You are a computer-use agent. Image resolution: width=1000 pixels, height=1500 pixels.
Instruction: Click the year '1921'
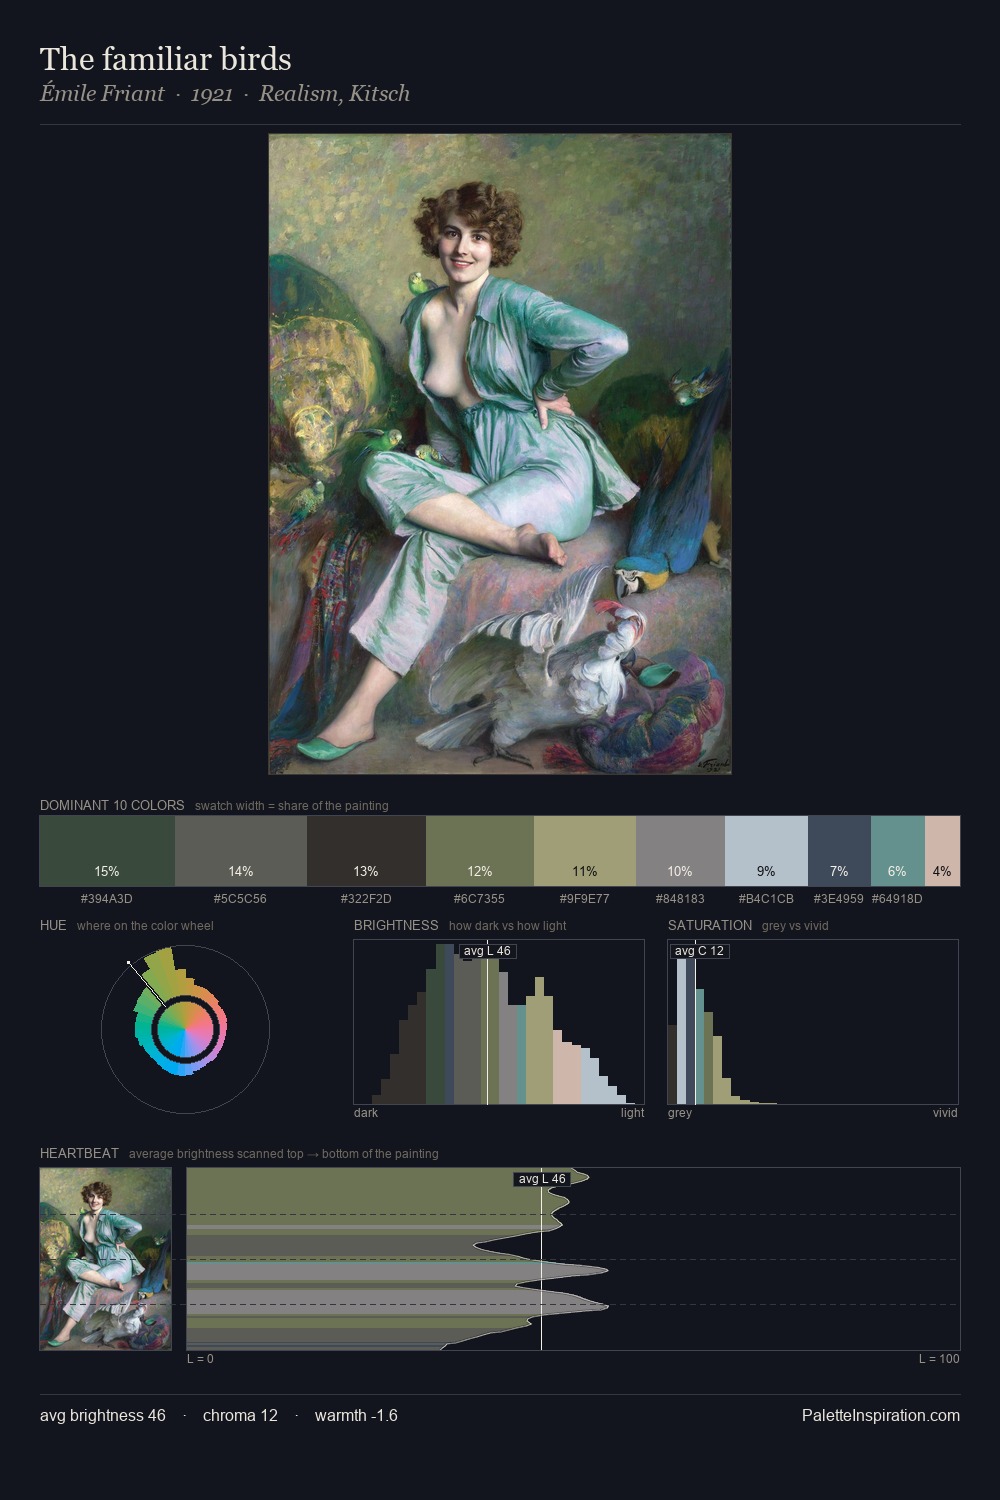(x=212, y=94)
